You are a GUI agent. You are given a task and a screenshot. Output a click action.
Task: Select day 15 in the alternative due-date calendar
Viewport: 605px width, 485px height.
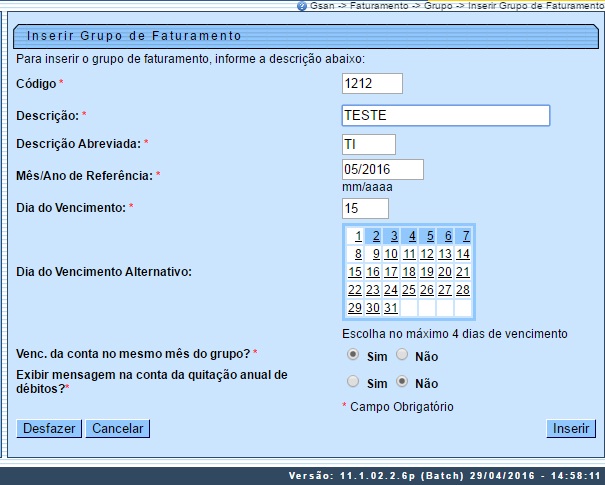click(355, 272)
